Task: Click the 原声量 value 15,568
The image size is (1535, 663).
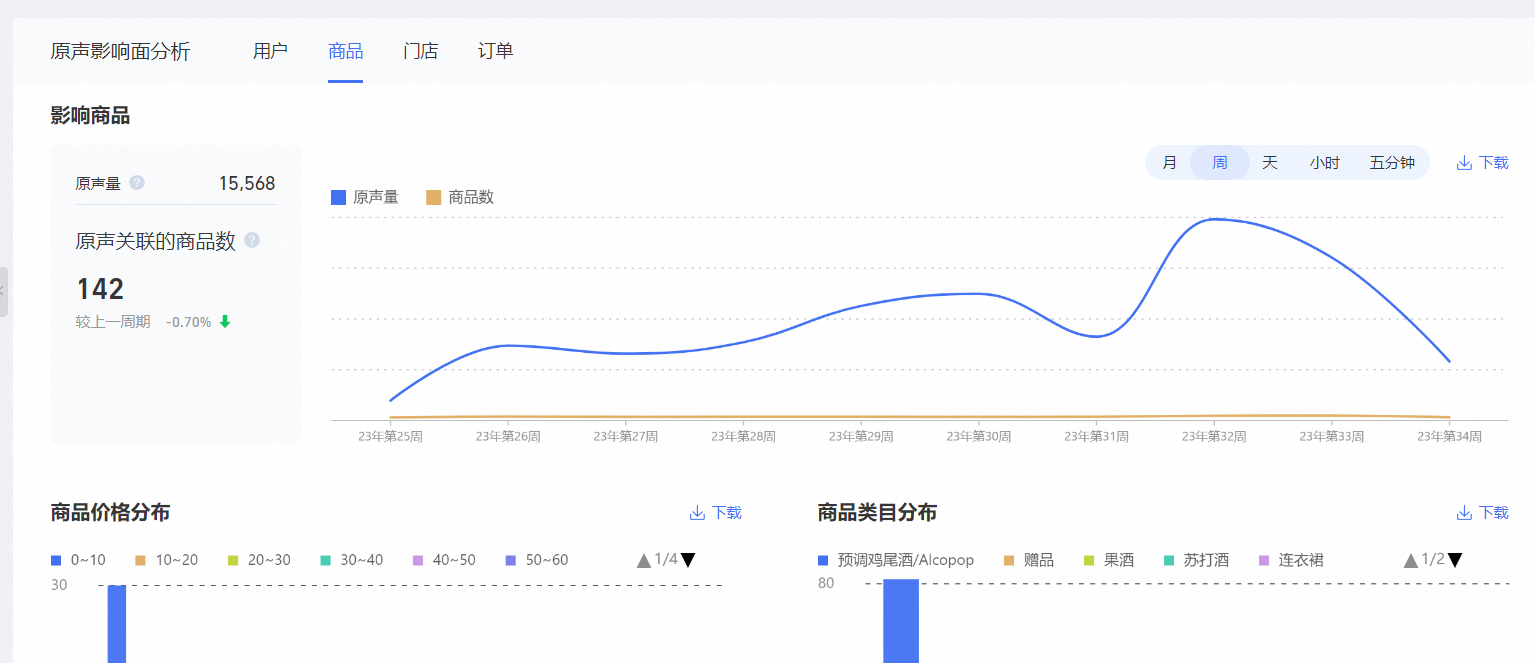Action: pyautogui.click(x=247, y=183)
